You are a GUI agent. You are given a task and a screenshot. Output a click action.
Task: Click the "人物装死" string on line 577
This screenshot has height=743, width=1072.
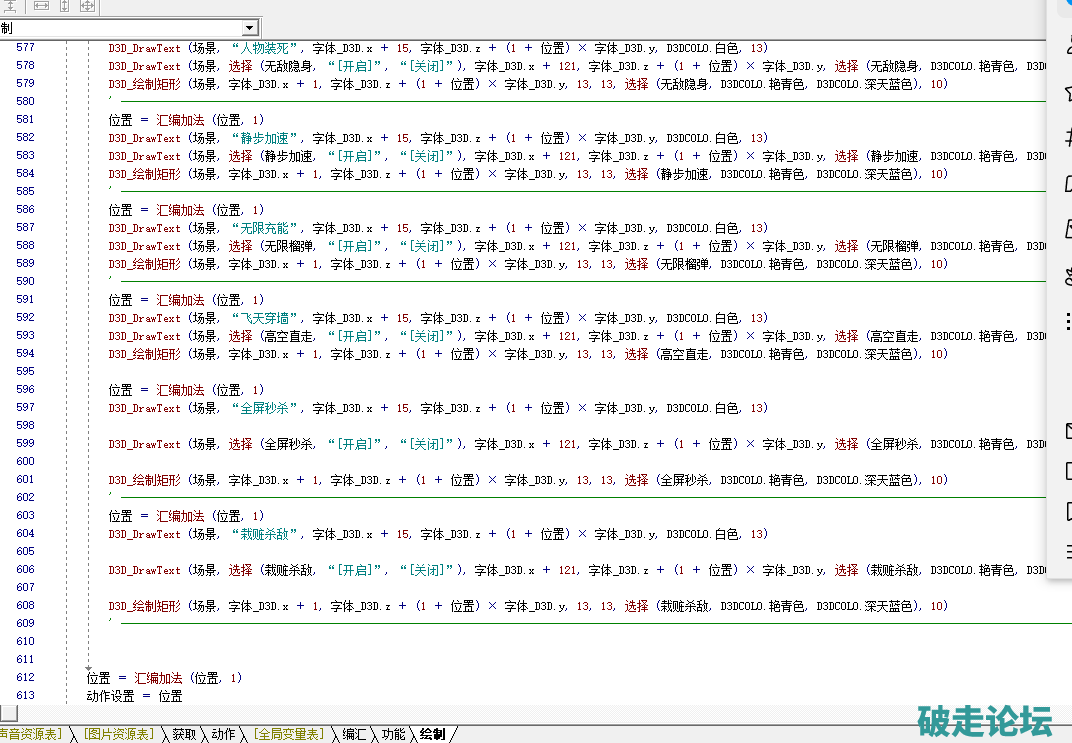267,48
